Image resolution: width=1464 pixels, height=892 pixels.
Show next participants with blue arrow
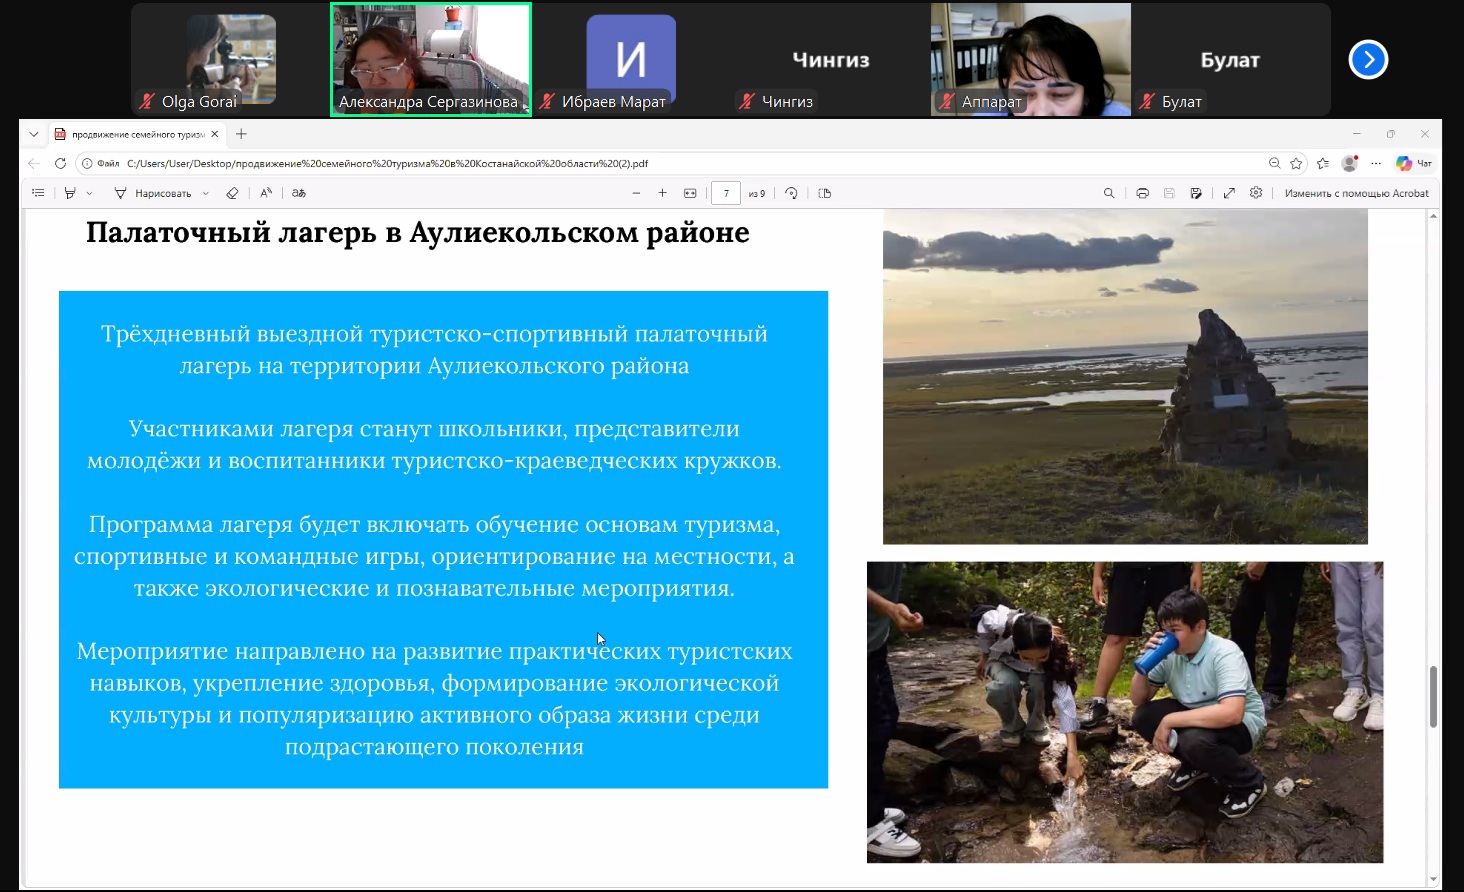click(1368, 60)
